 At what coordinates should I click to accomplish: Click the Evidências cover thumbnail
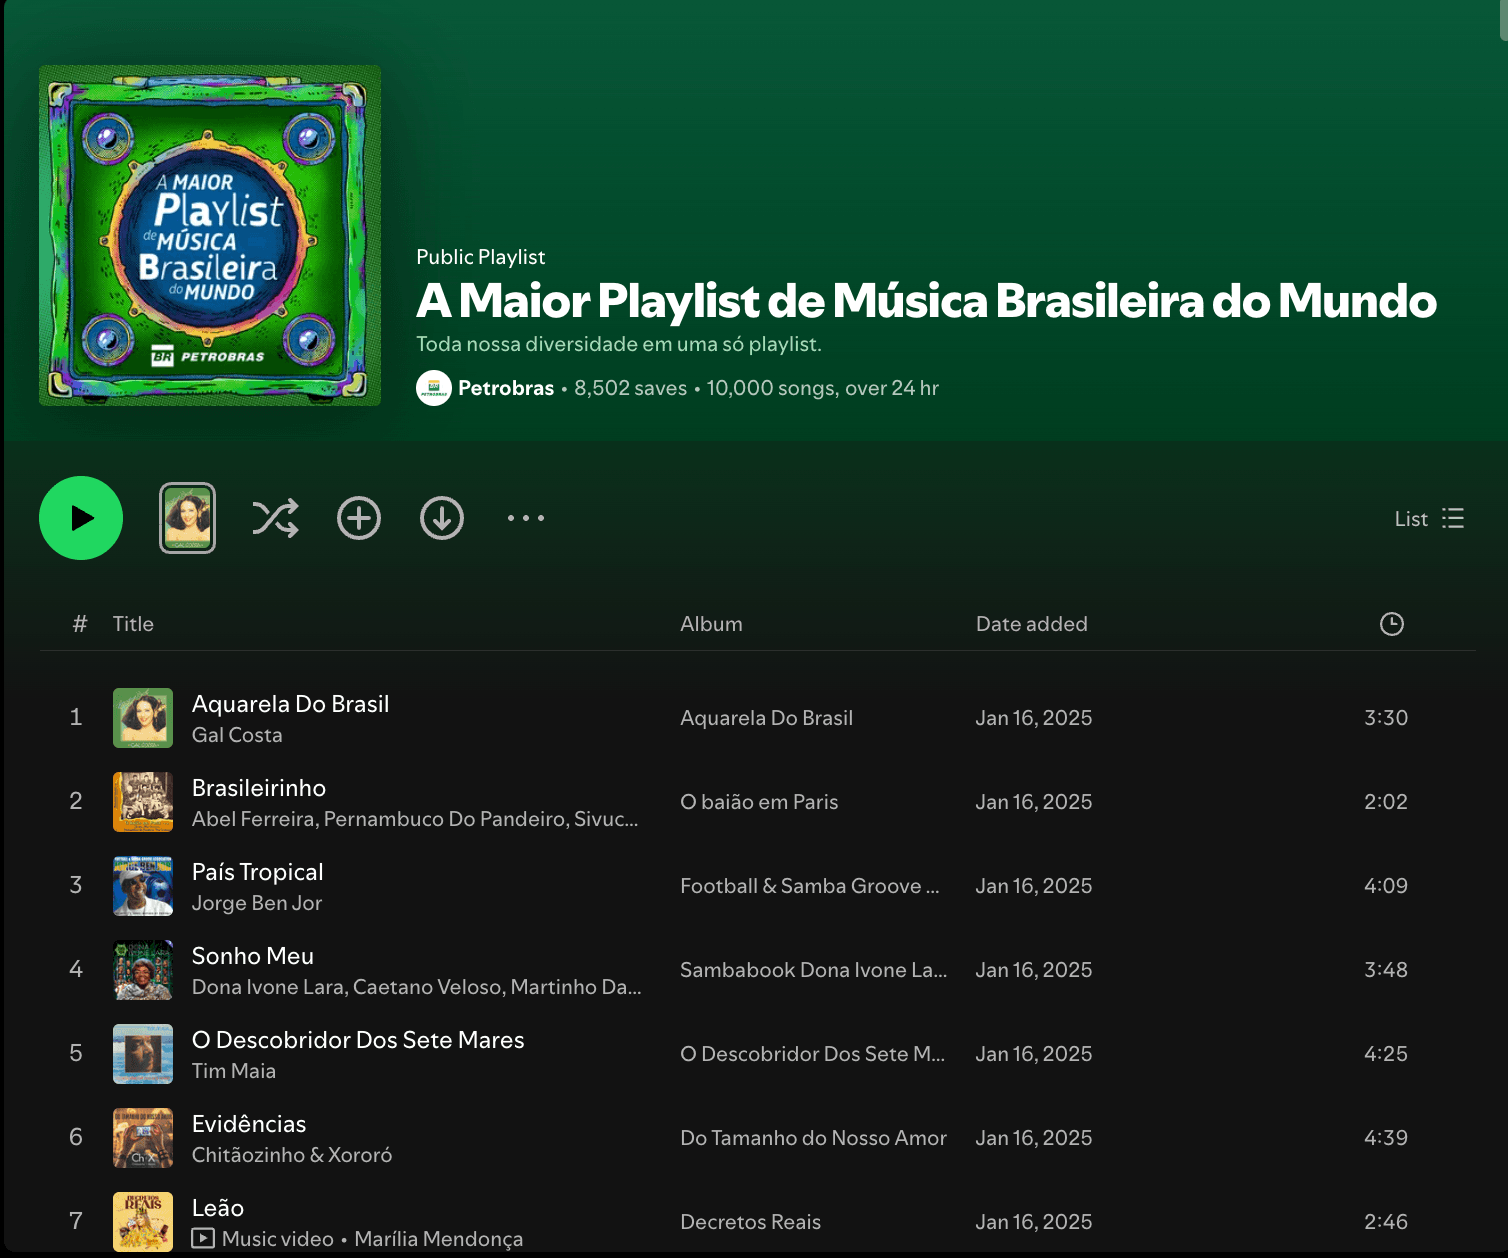[x=143, y=1138]
